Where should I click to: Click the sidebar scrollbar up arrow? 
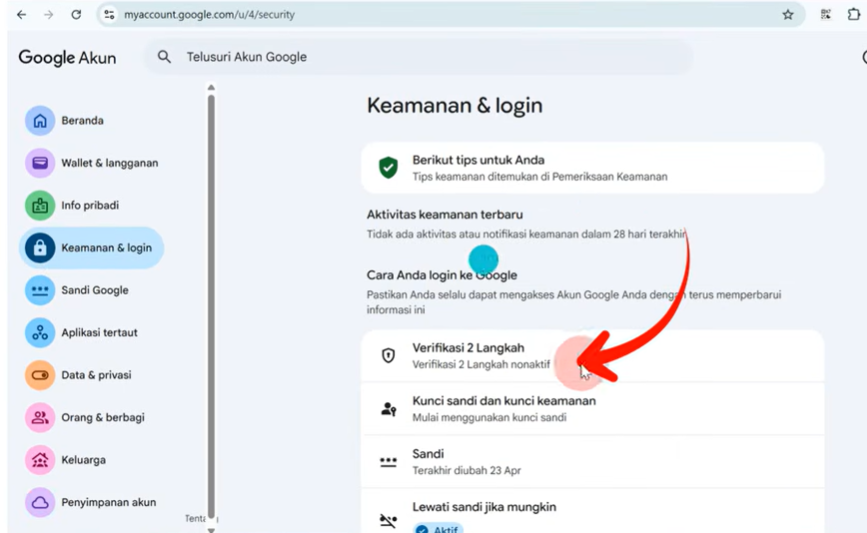[x=211, y=87]
